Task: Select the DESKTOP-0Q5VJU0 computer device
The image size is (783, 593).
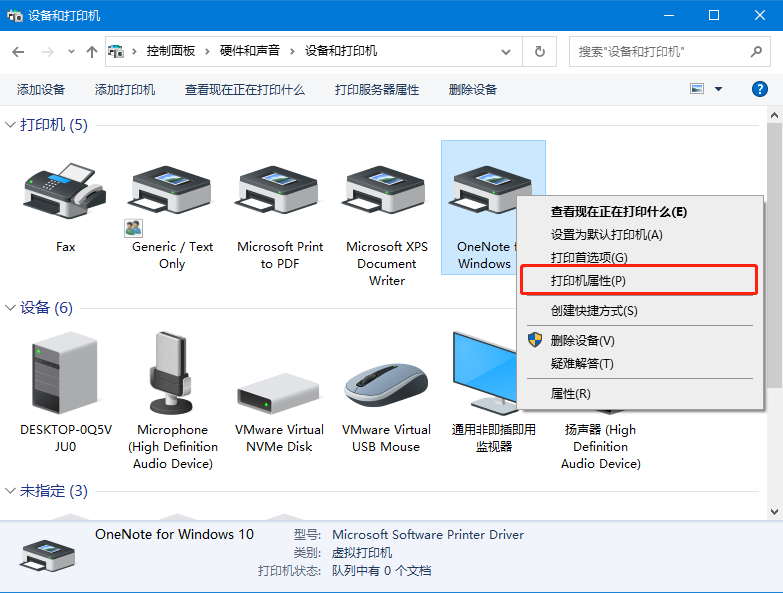Action: pos(65,374)
